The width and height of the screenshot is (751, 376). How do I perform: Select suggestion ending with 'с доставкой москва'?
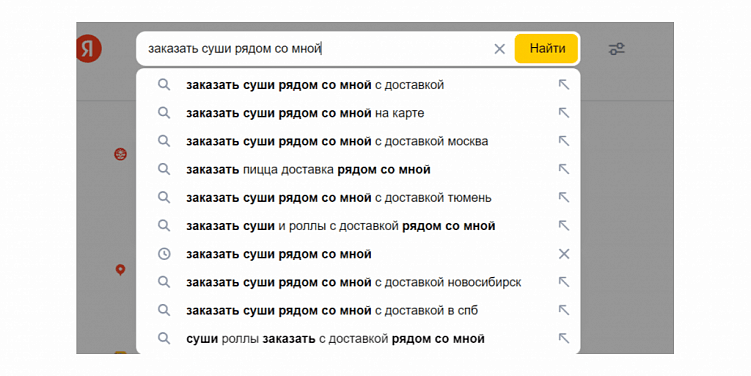[358, 141]
